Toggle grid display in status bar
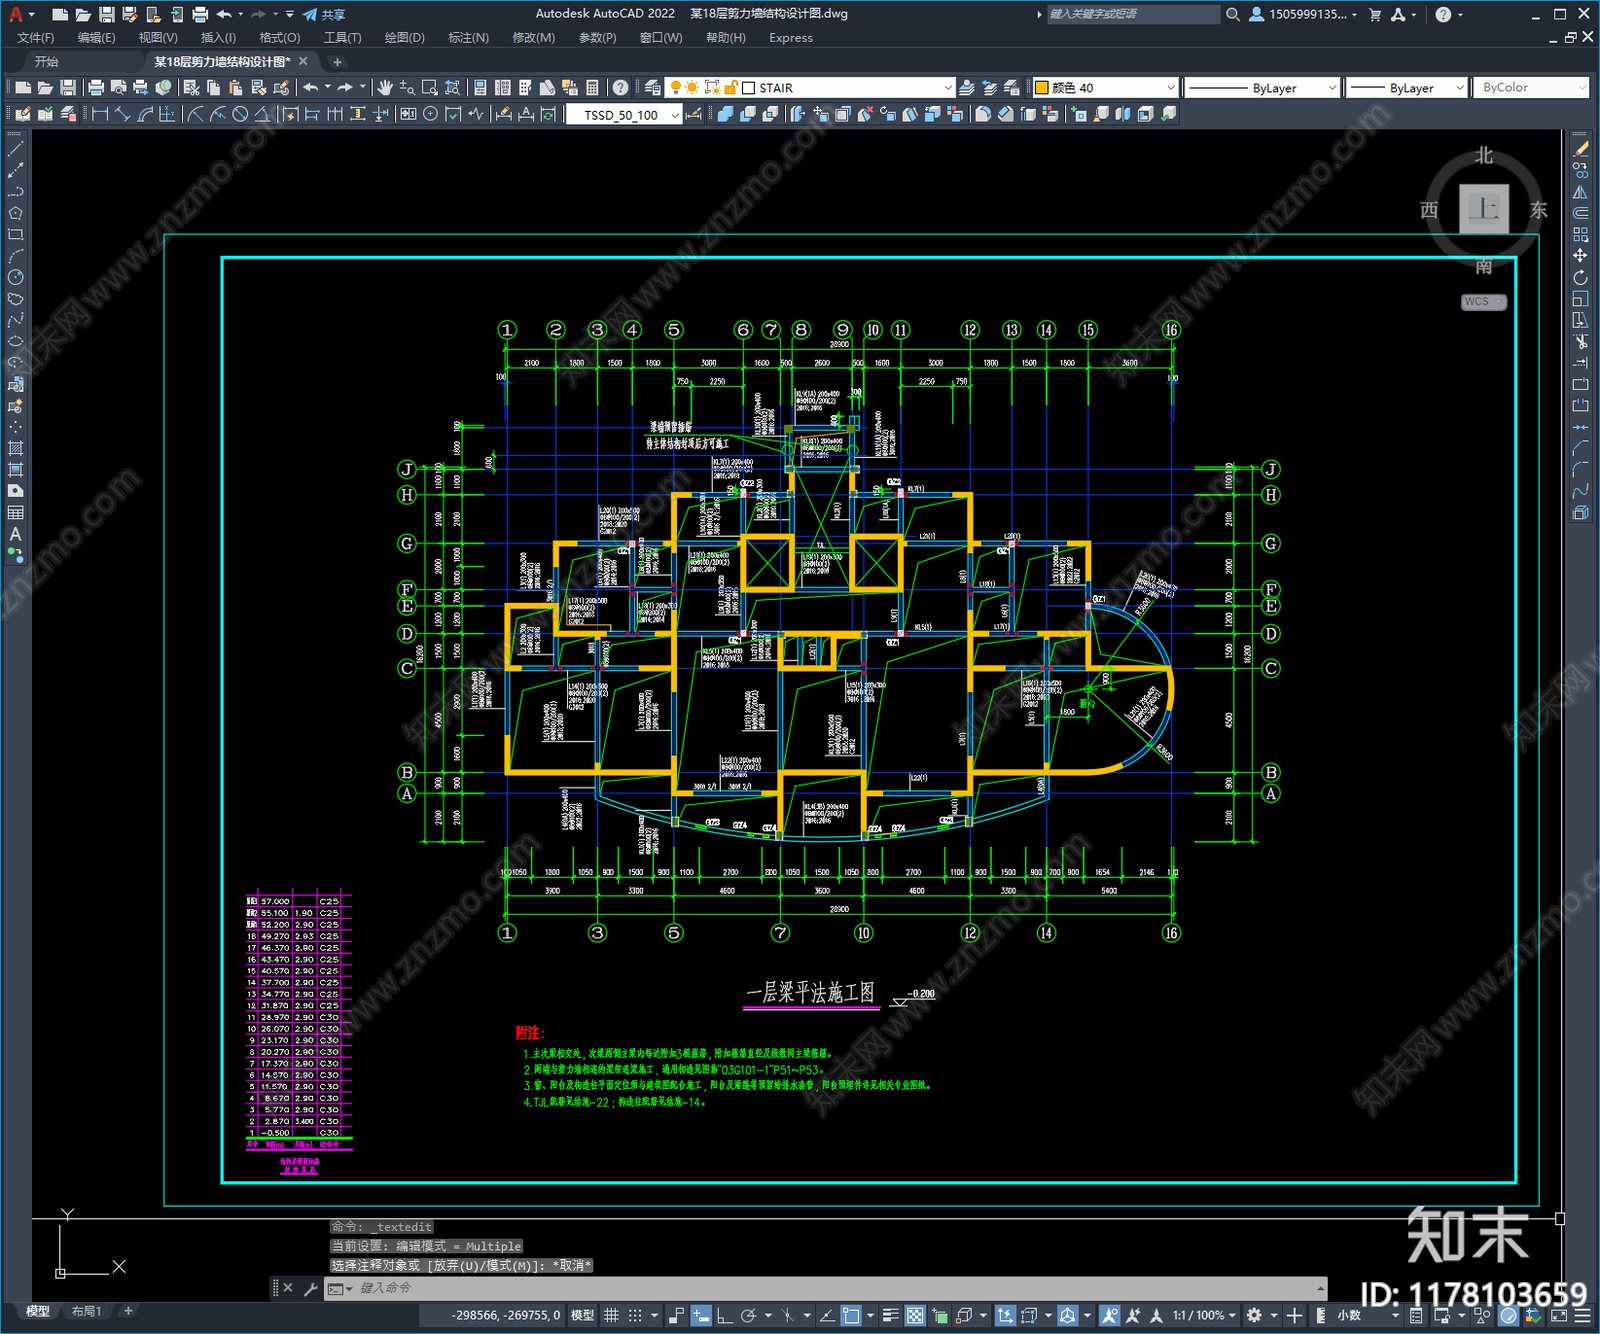This screenshot has width=1600, height=1334. tap(611, 1315)
